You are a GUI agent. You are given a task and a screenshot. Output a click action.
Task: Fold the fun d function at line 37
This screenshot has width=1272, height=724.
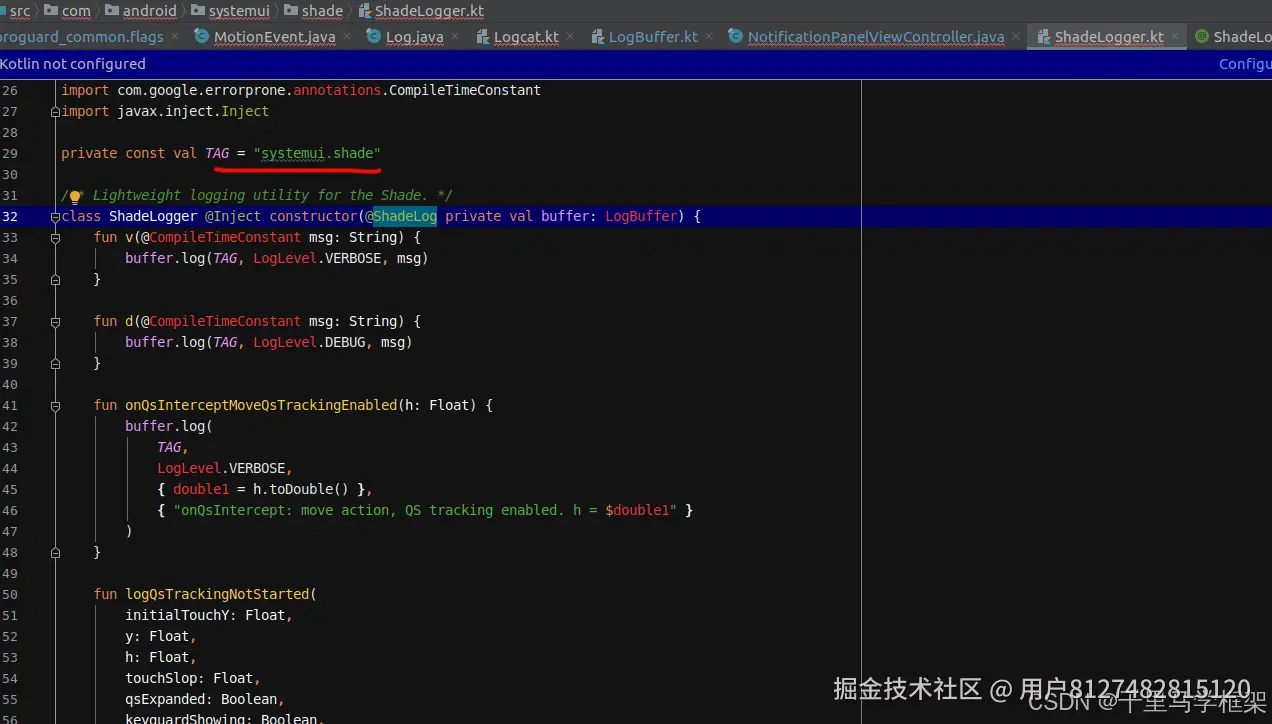point(55,322)
